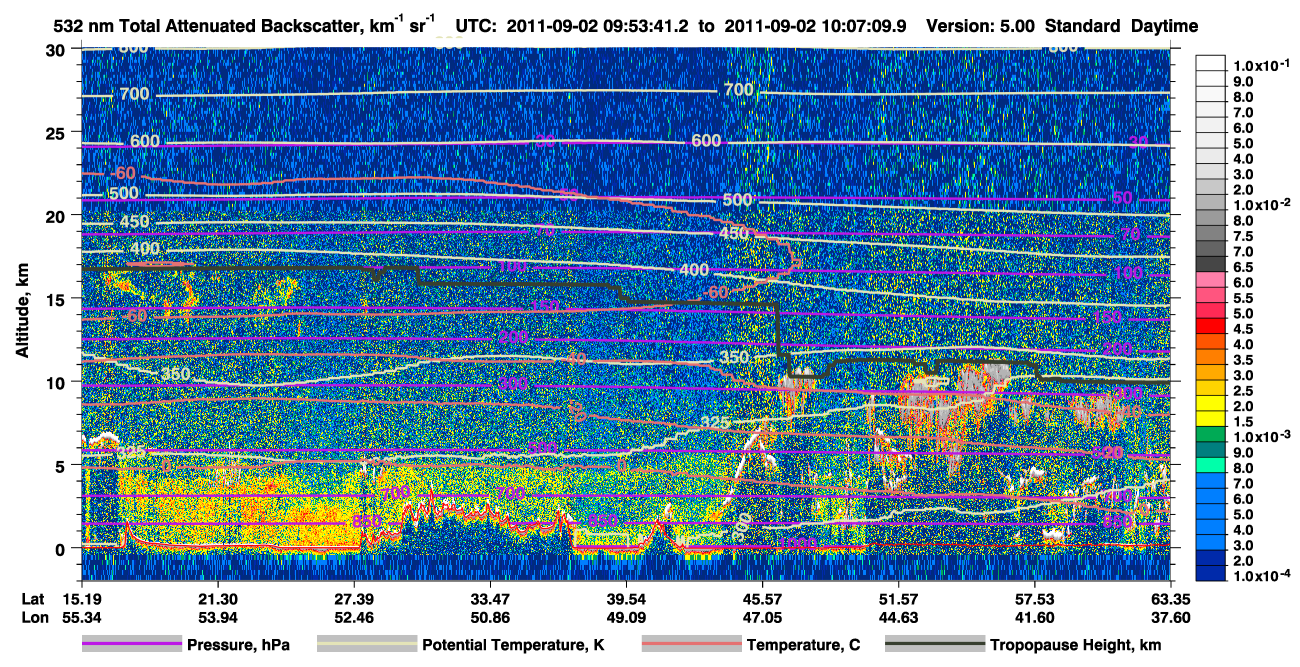Click the "Temperature, C" legend label
The width and height of the screenshot is (1300, 667).
(x=804, y=646)
